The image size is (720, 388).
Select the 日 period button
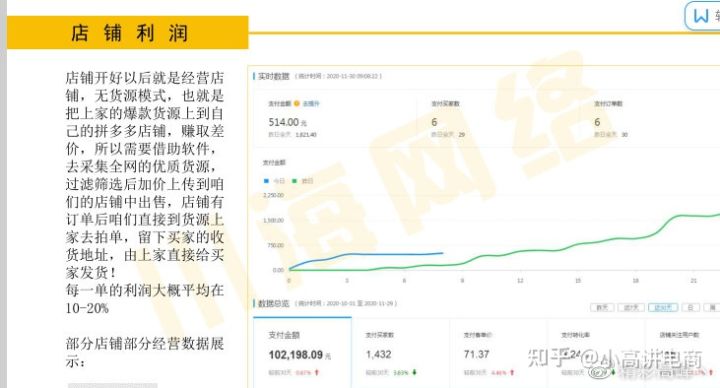[691, 308]
